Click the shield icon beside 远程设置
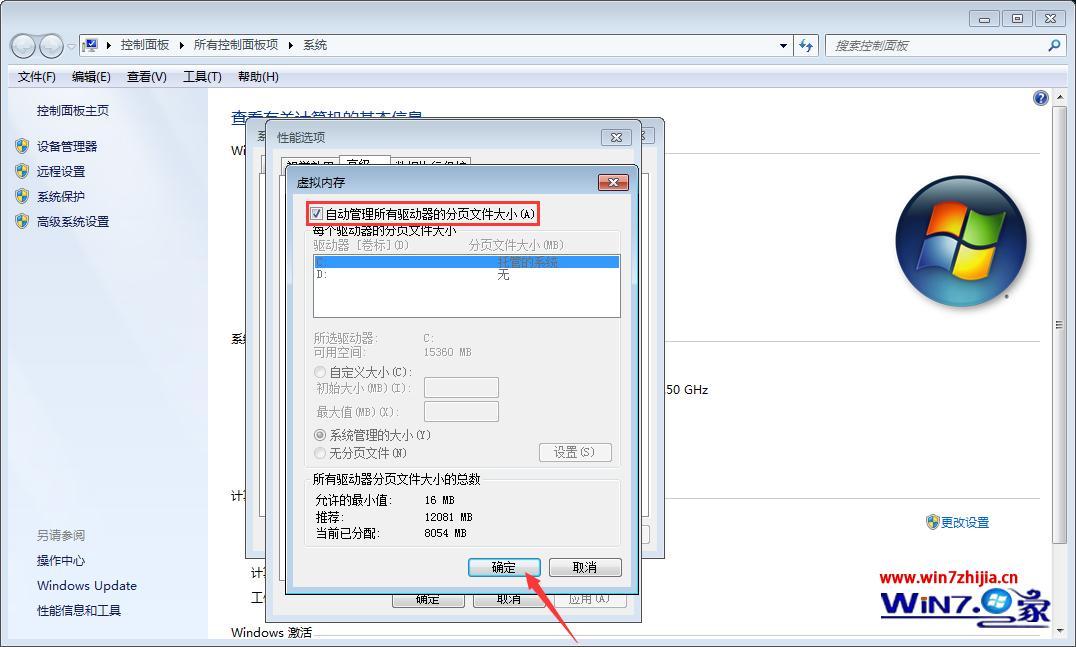The width and height of the screenshot is (1076, 647). 22,171
